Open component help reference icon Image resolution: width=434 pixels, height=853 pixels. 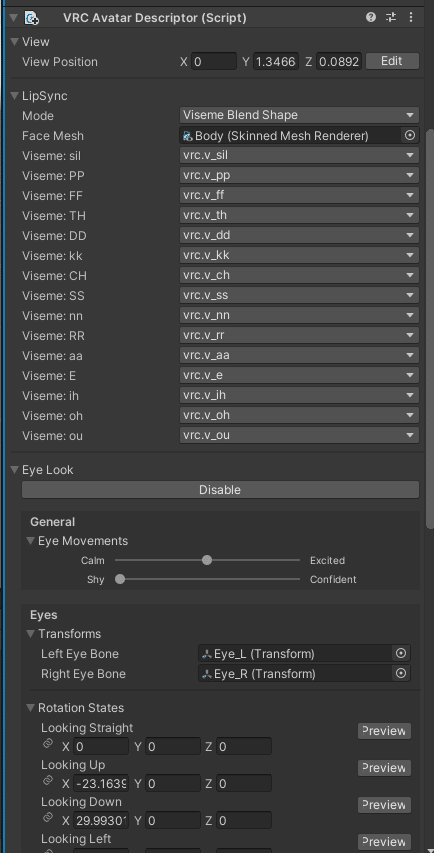(x=371, y=17)
